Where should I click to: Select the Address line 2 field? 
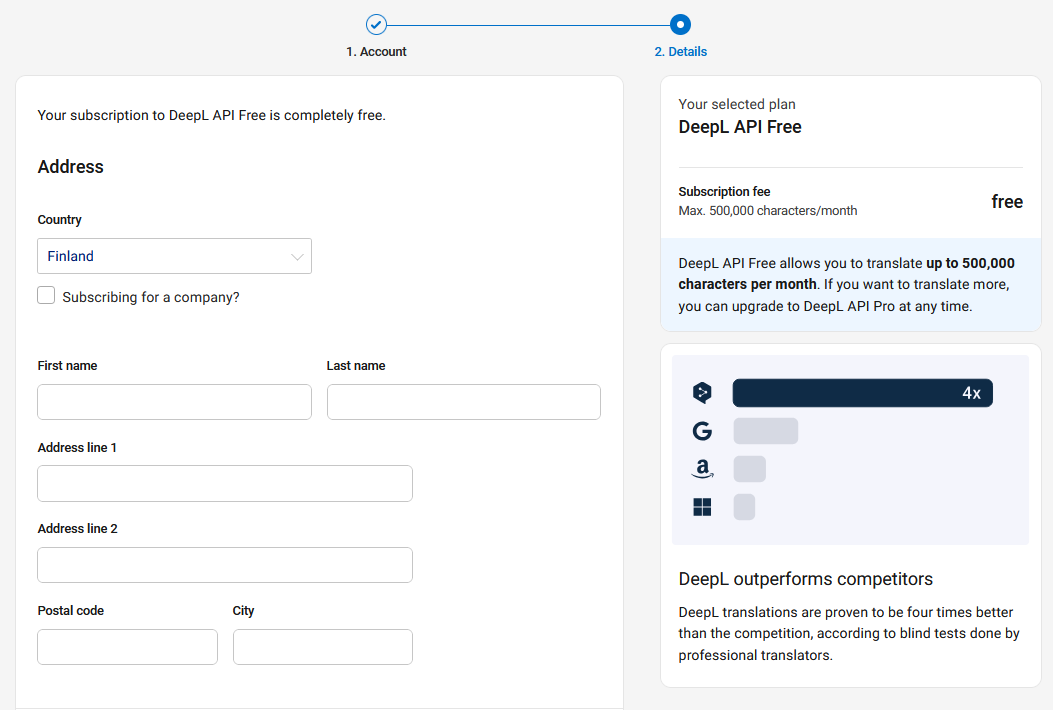point(225,565)
